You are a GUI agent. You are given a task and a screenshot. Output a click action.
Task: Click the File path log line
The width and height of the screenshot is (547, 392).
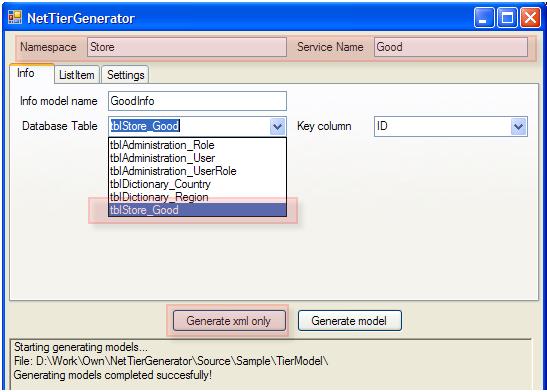[x=171, y=361]
